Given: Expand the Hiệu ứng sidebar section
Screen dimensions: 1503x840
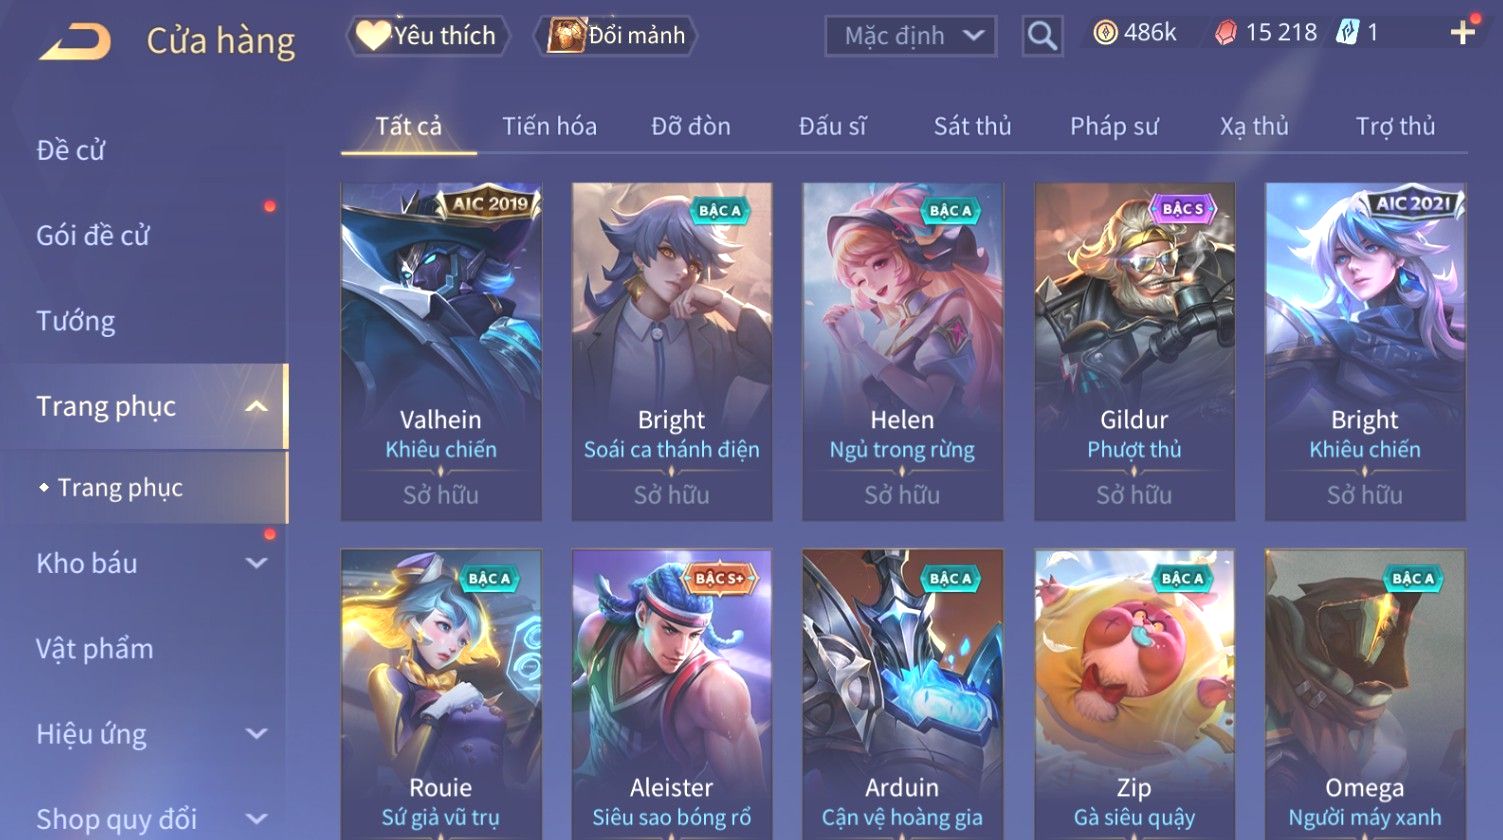Looking at the screenshot, I should click(x=256, y=734).
